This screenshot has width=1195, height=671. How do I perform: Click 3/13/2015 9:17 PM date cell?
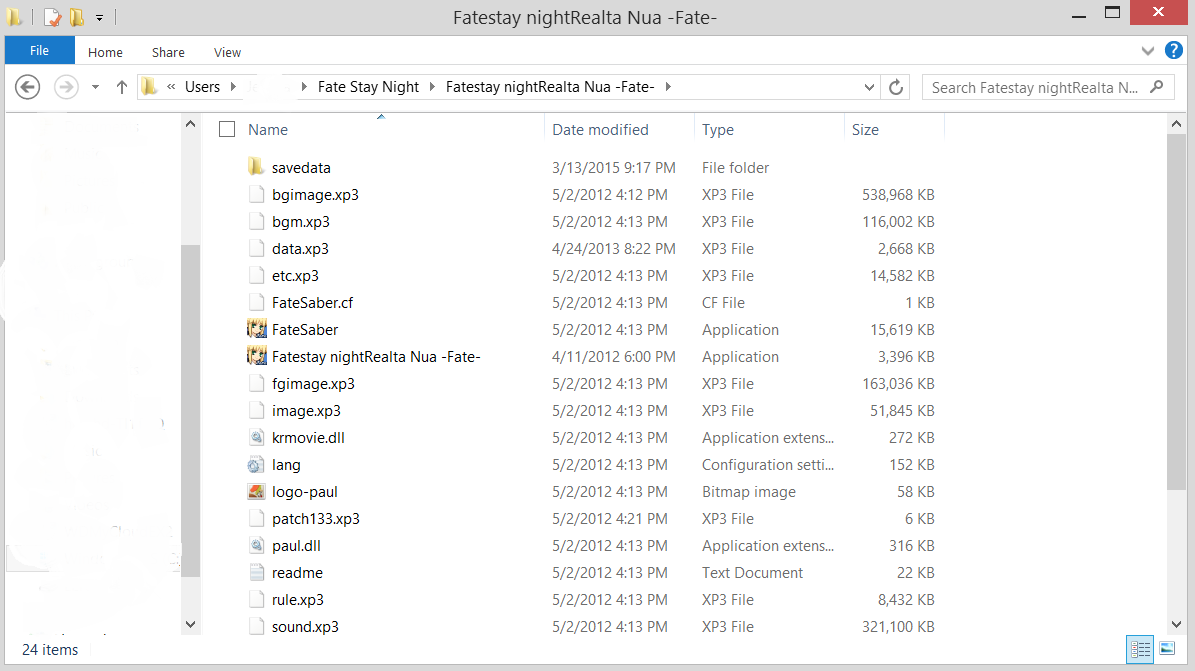614,167
